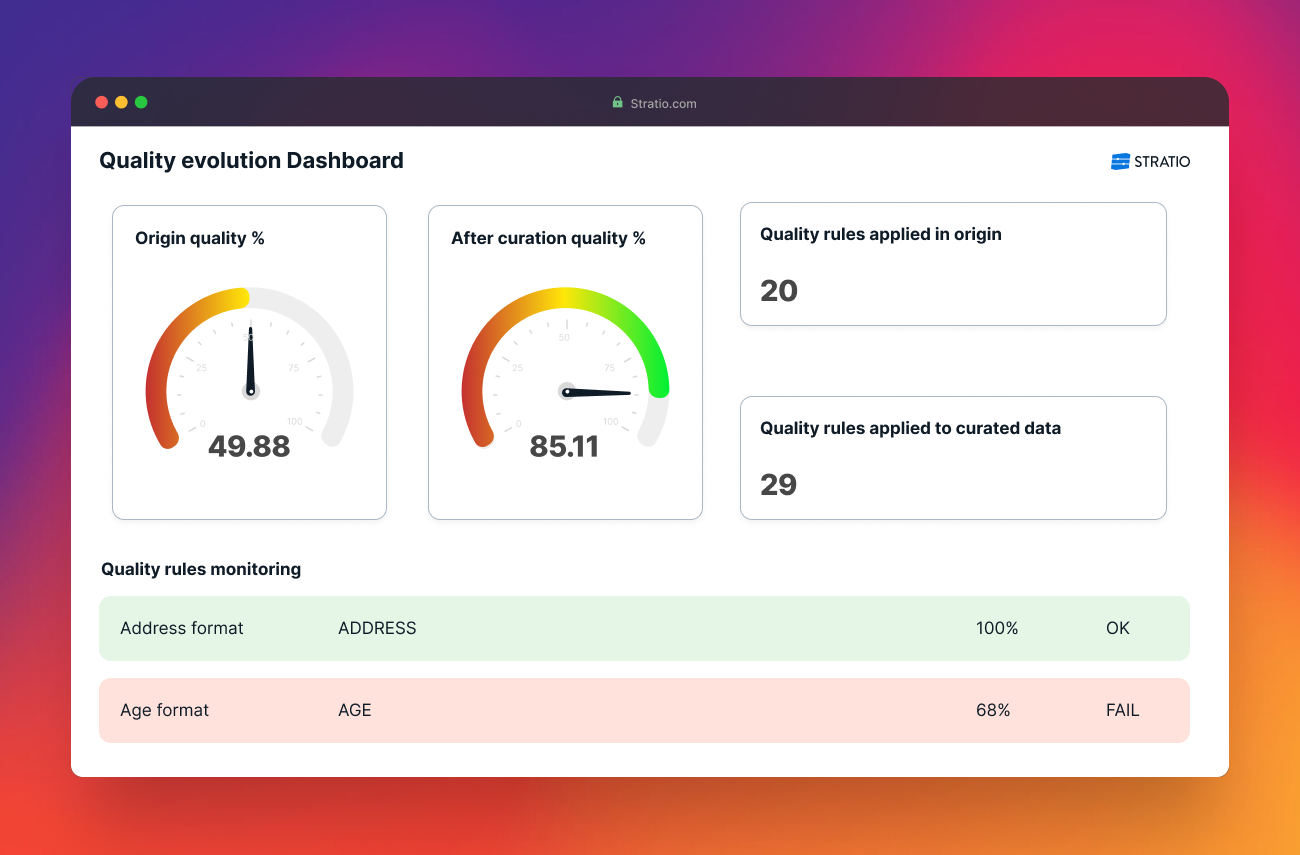
Task: Click the 68% score in Age row
Action: [x=992, y=710]
